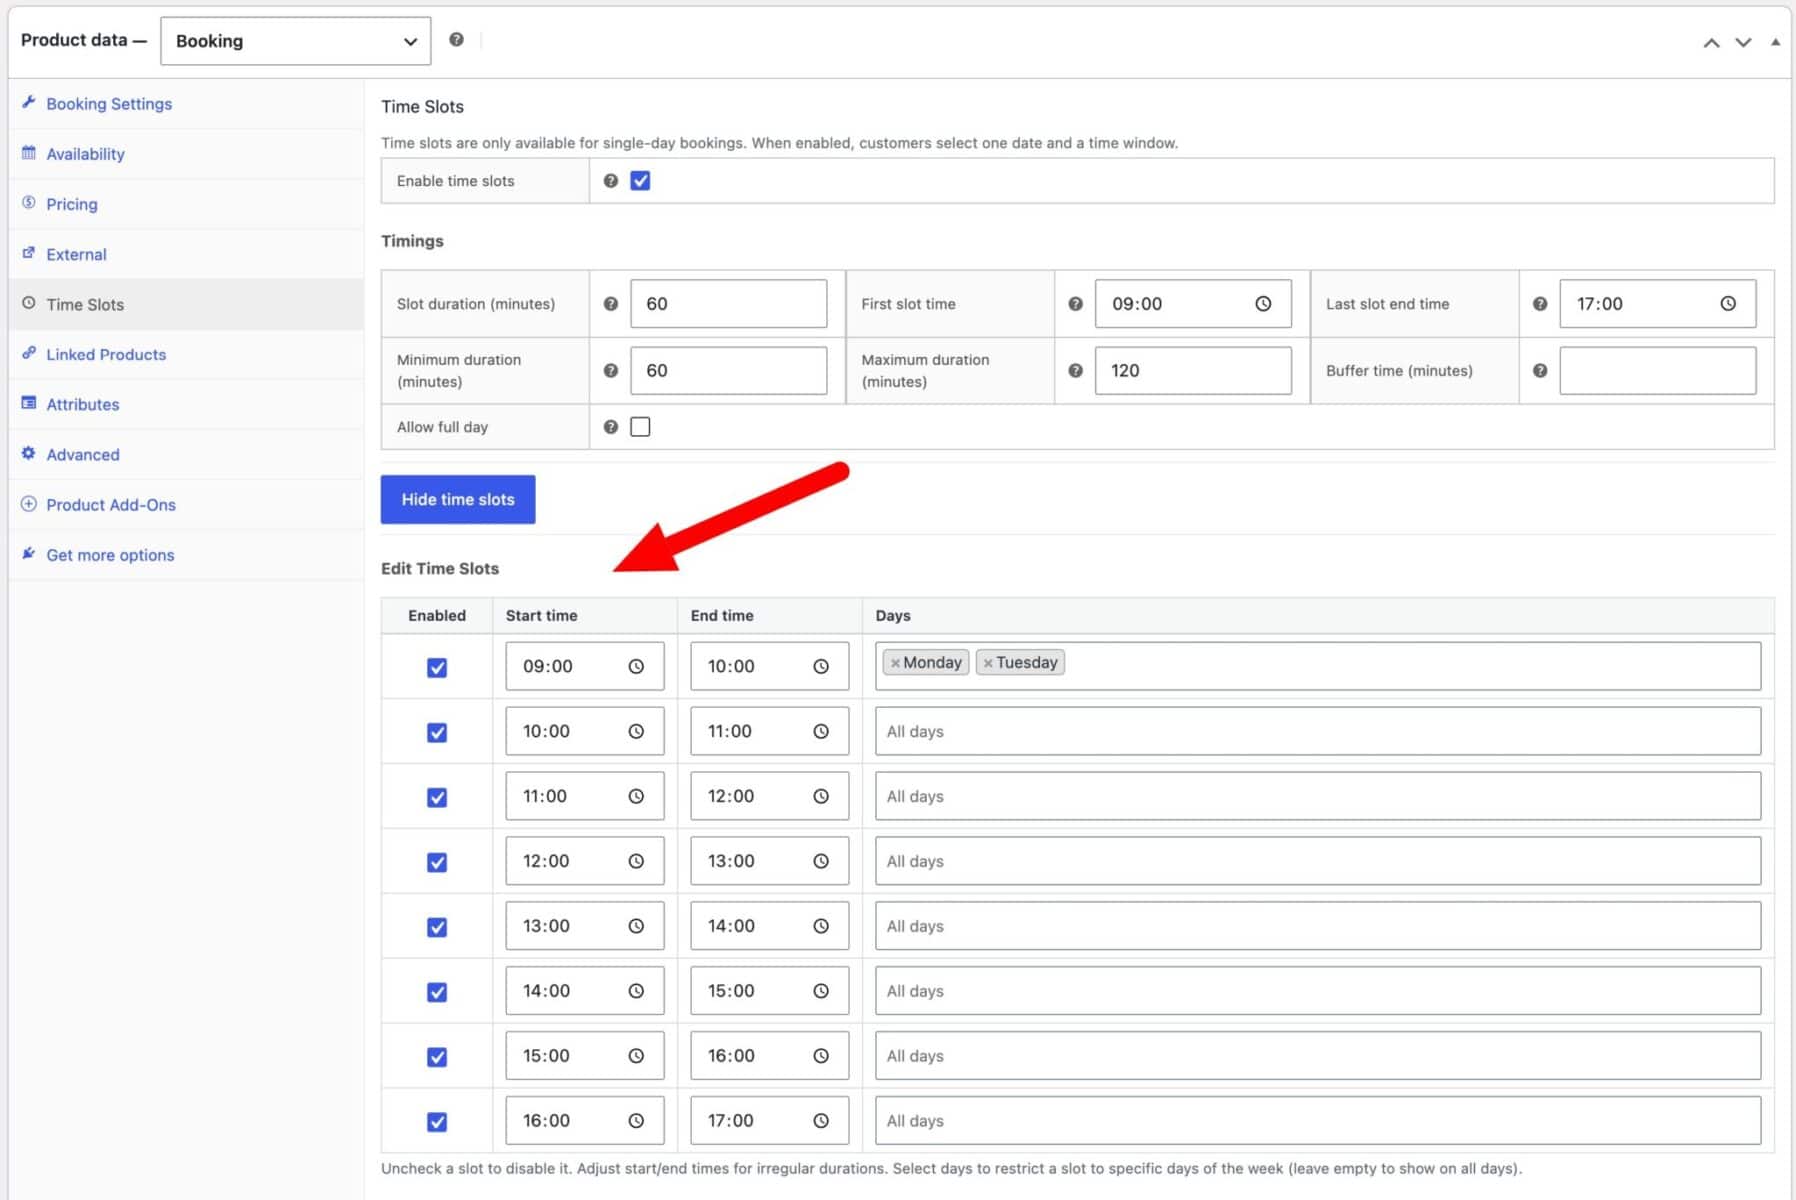Click Slot duration input showing 60

click(729, 304)
